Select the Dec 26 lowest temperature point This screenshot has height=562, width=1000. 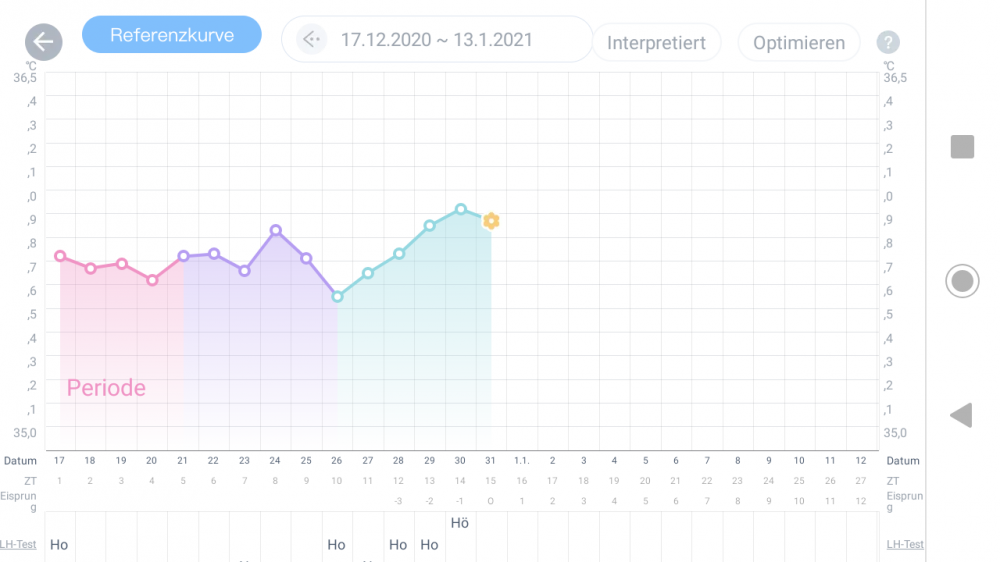[337, 297]
